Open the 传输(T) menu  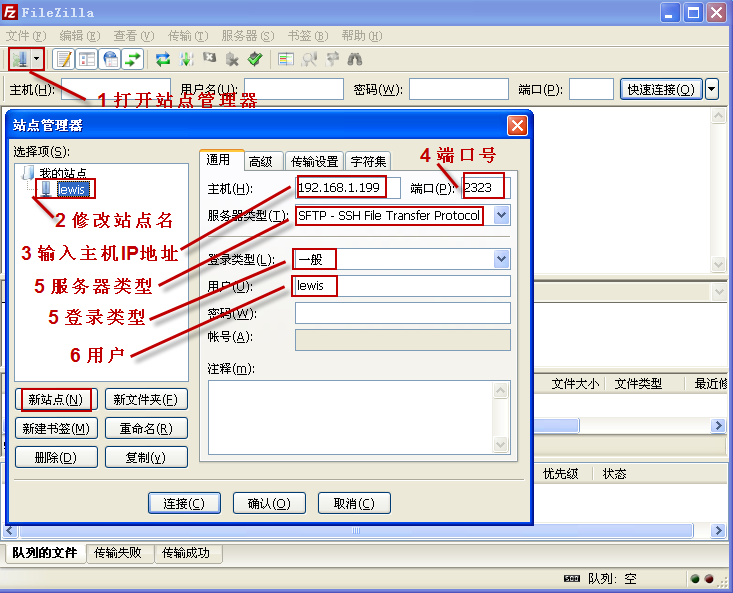pos(188,36)
